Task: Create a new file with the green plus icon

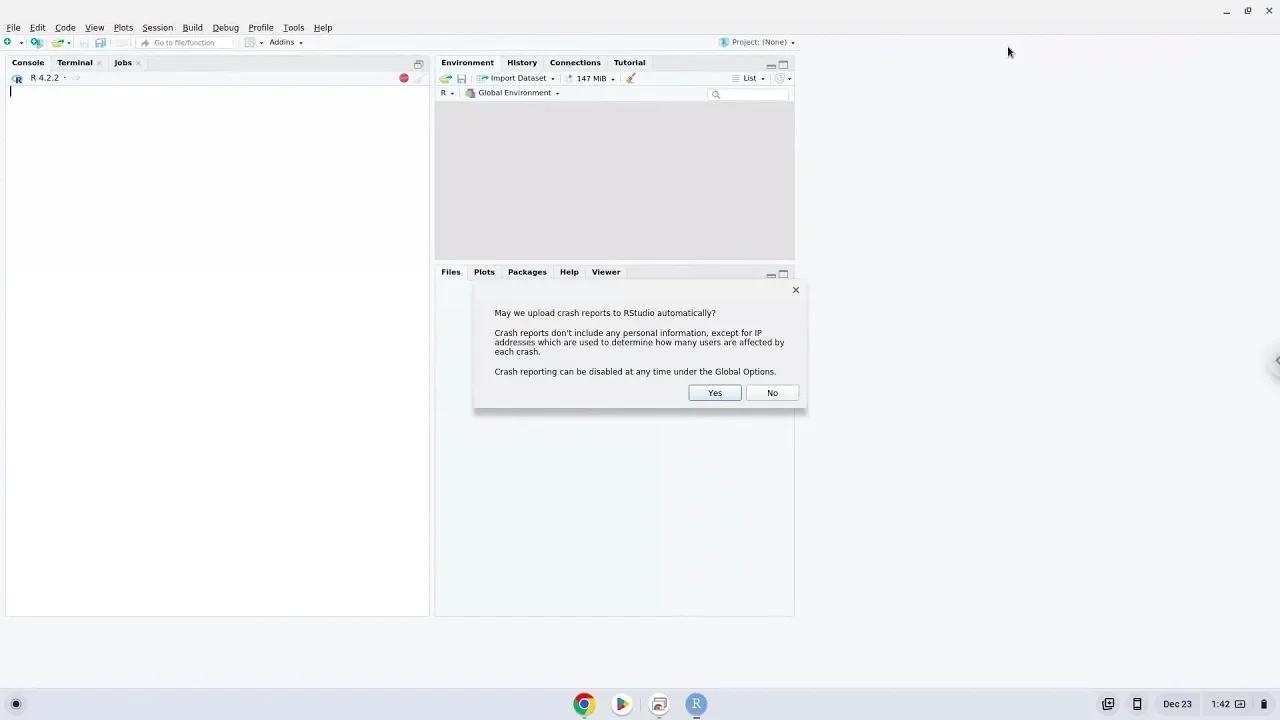Action: tap(6, 42)
